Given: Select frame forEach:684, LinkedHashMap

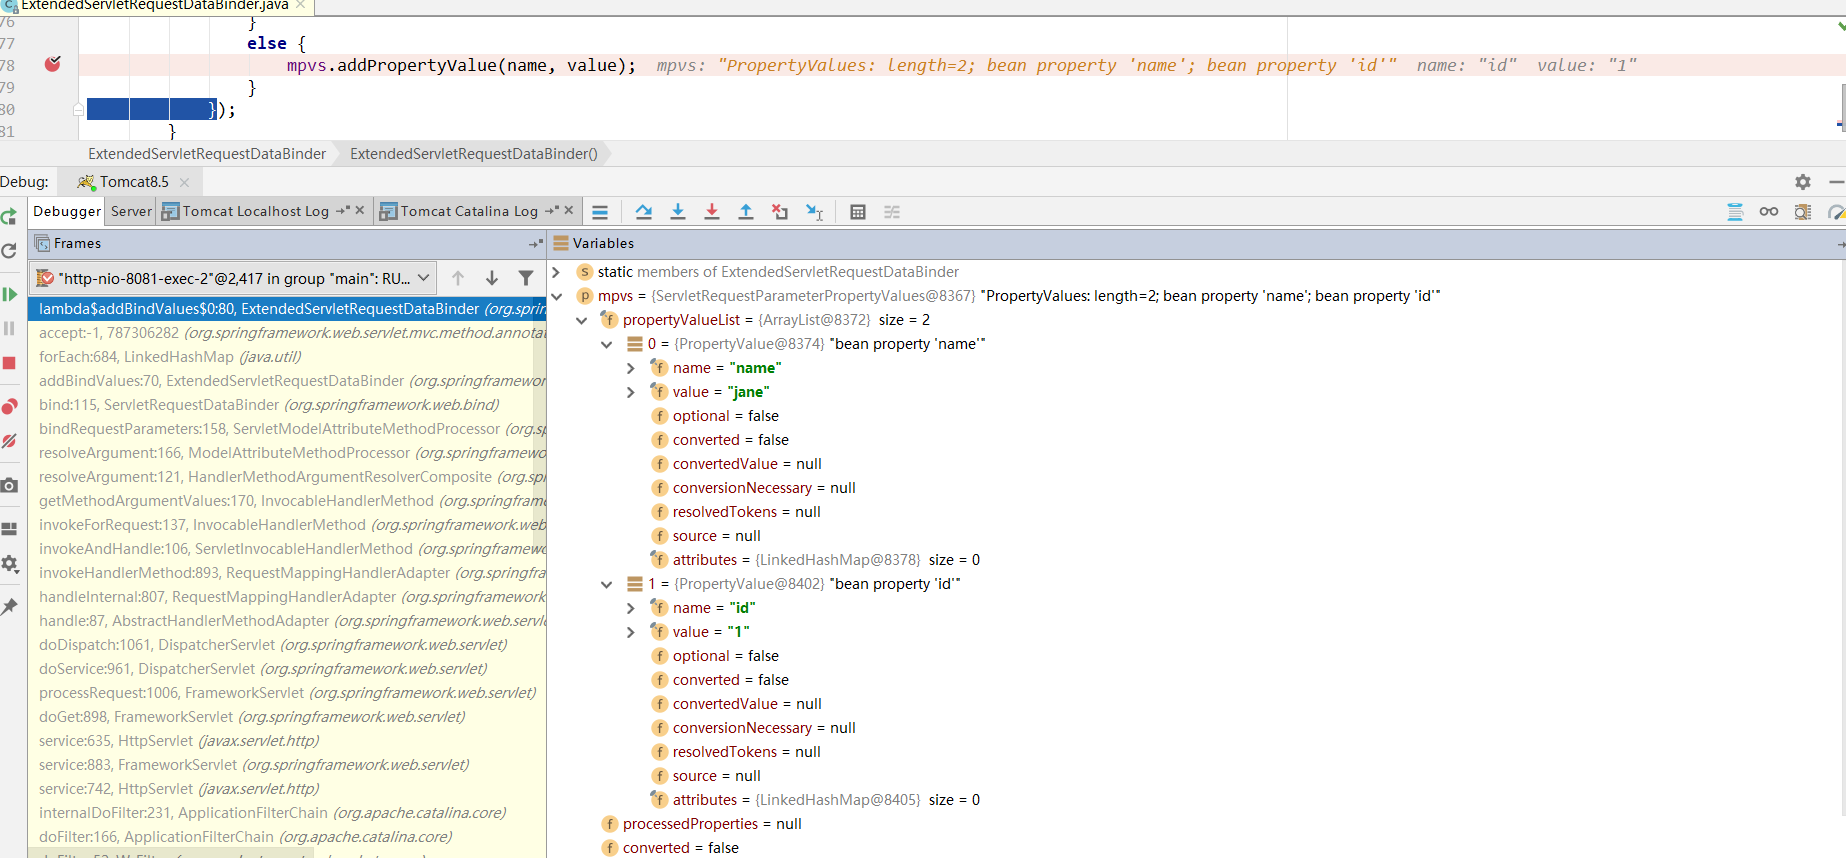Looking at the screenshot, I should point(287,357).
